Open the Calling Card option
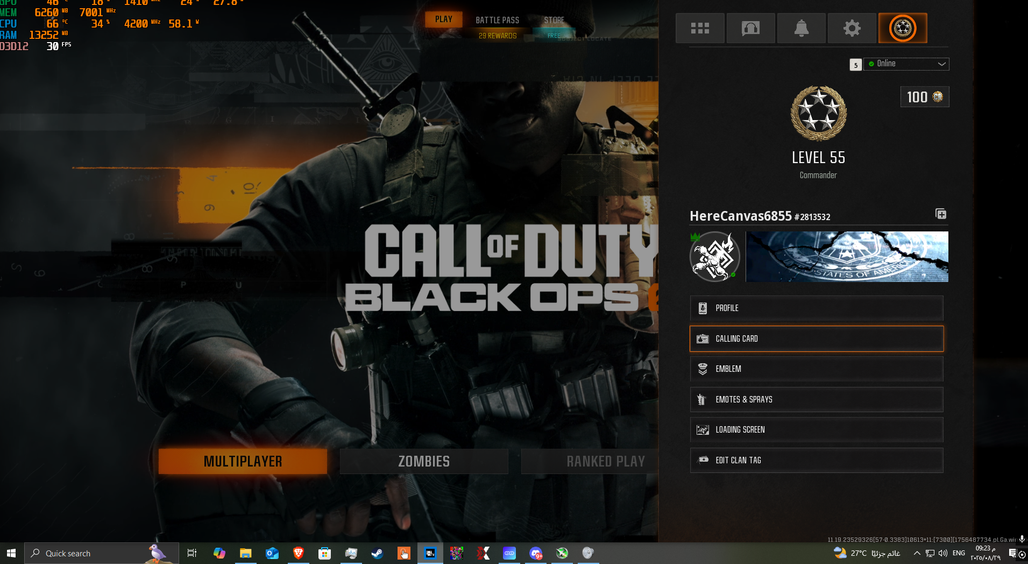This screenshot has width=1028, height=564. click(816, 338)
